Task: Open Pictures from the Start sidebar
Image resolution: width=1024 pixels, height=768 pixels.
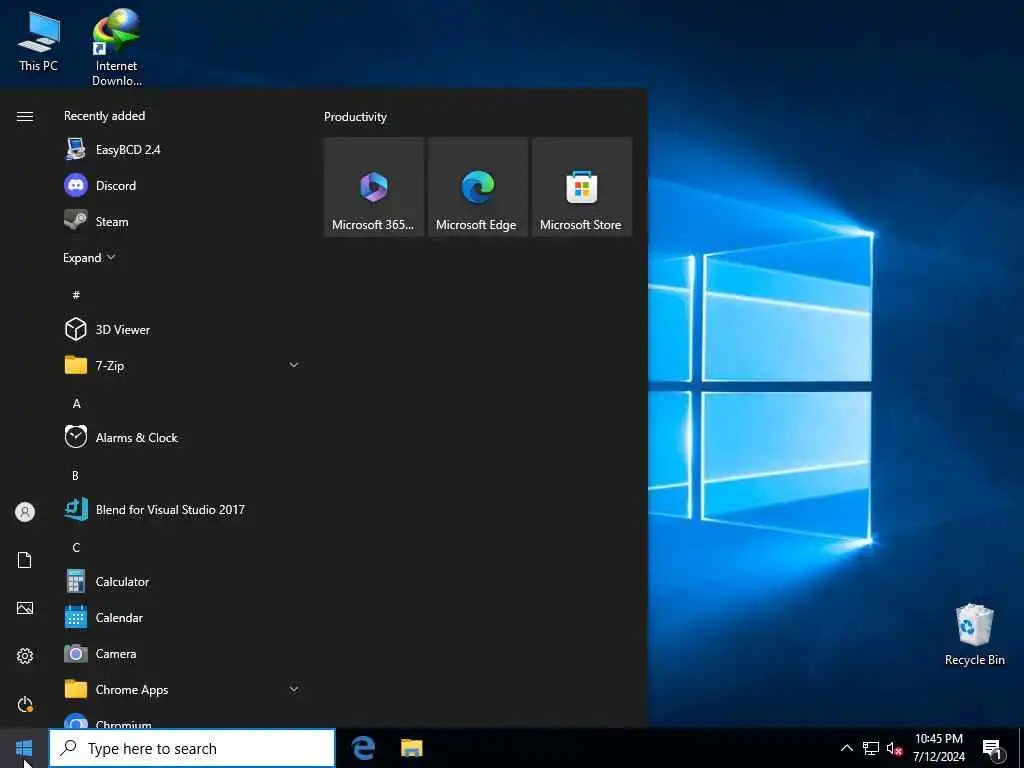Action: tap(25, 608)
